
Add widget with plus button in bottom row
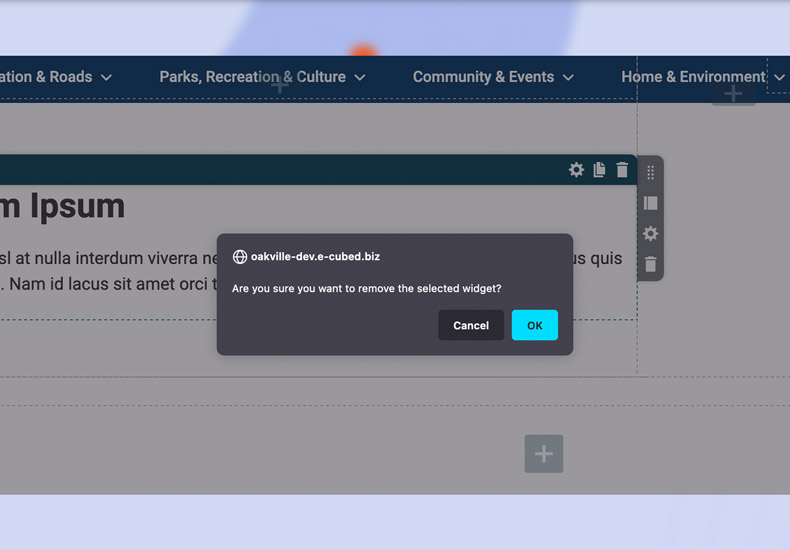click(543, 454)
